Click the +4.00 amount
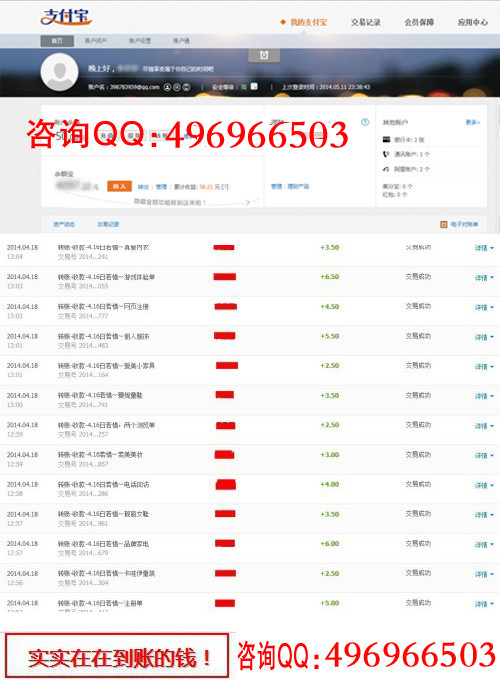500x680 pixels. pos(330,484)
